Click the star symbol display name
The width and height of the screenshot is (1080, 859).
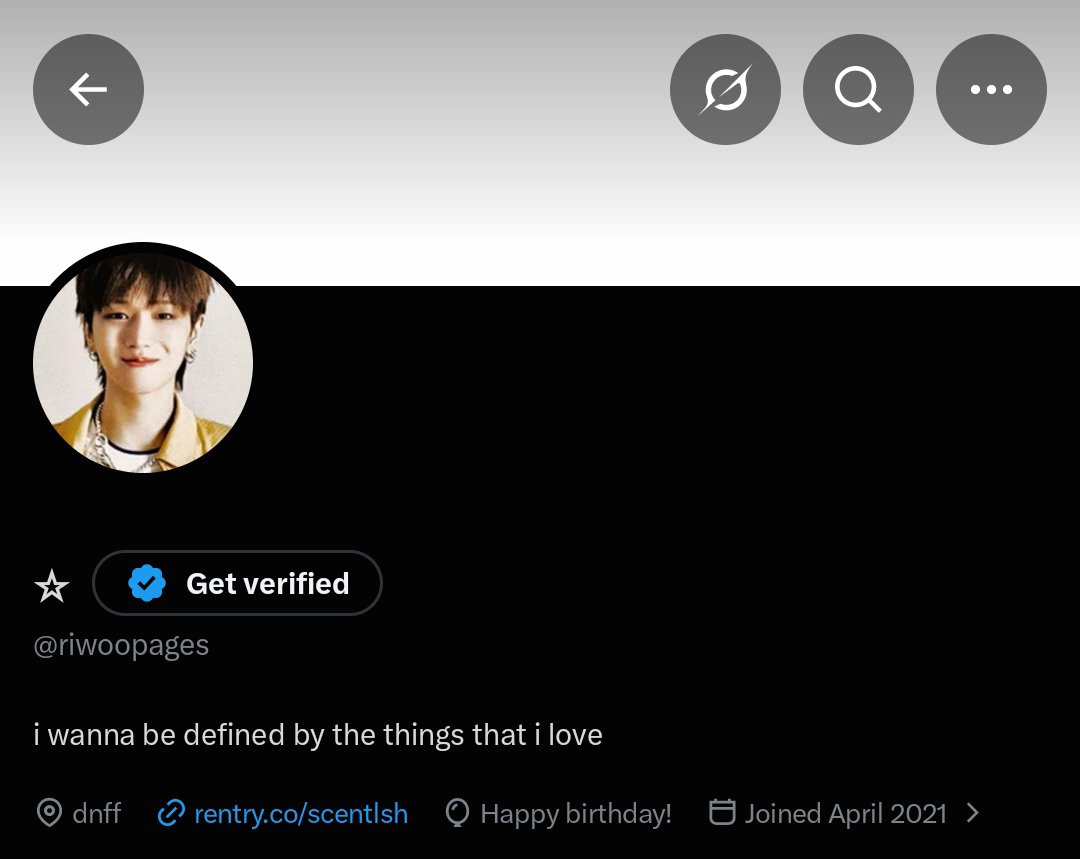52,586
